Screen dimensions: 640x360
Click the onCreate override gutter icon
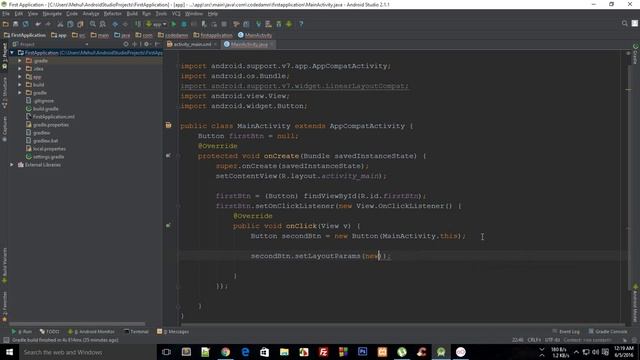tap(168, 156)
